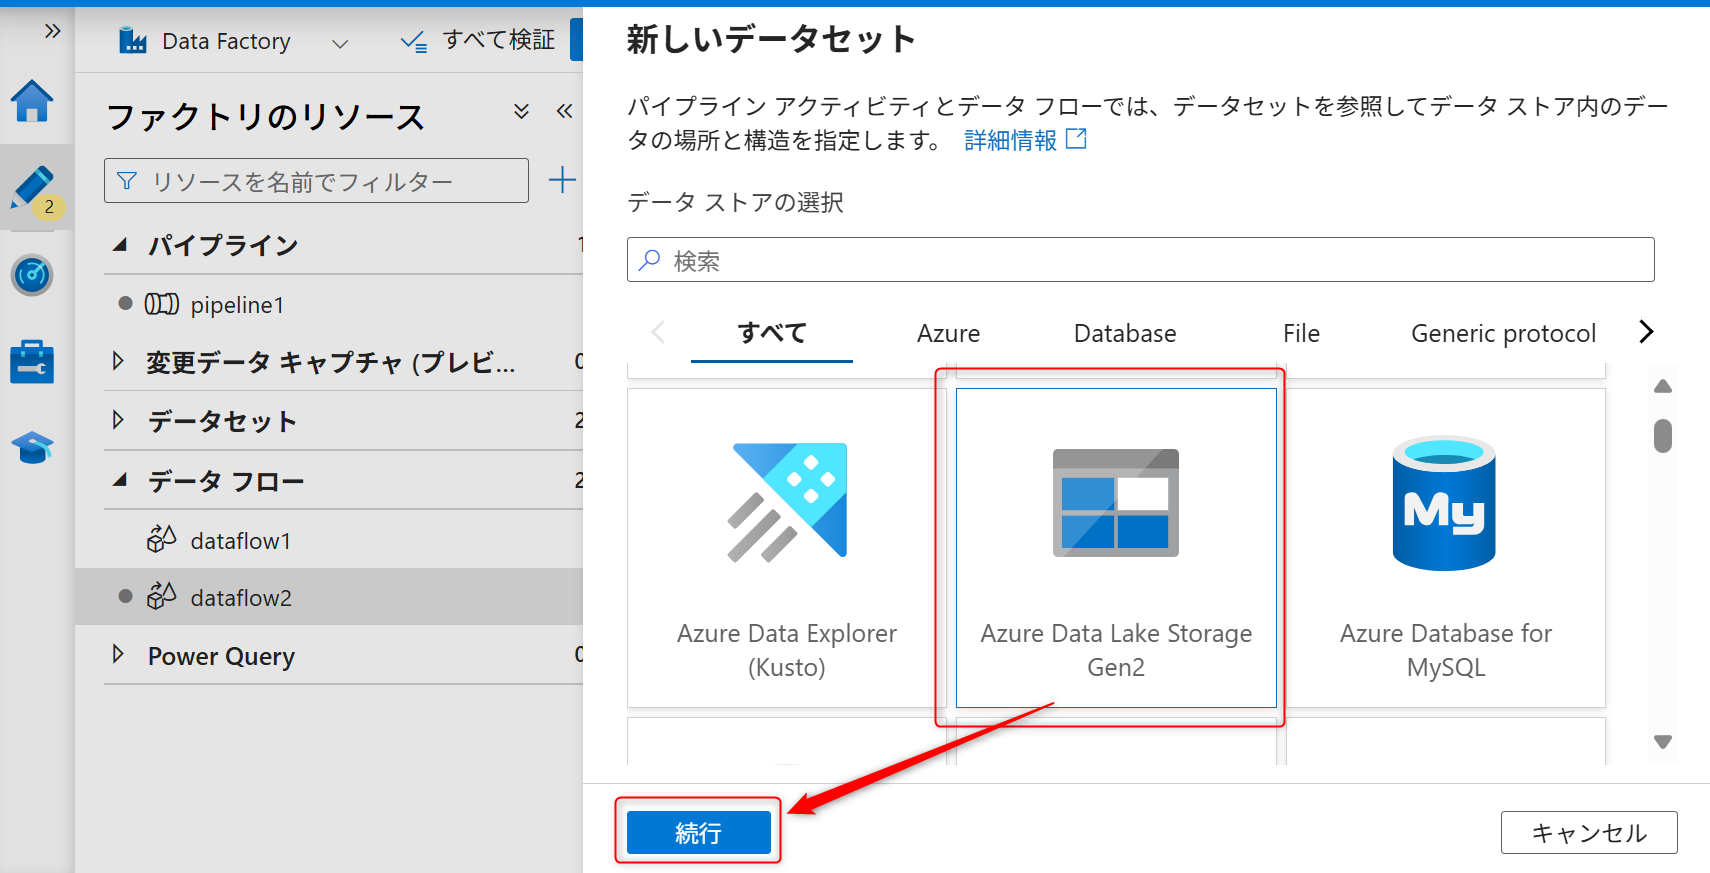
Task: Click the dataflow2 data flow icon
Action: coord(161,596)
